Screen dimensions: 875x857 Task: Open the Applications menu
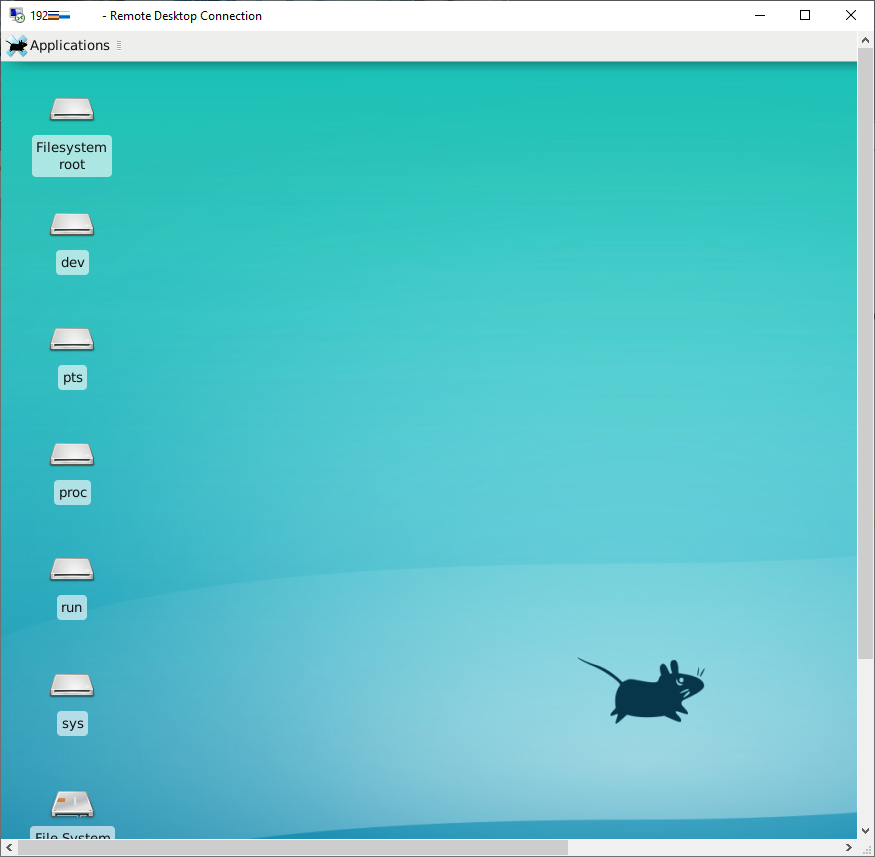point(69,46)
